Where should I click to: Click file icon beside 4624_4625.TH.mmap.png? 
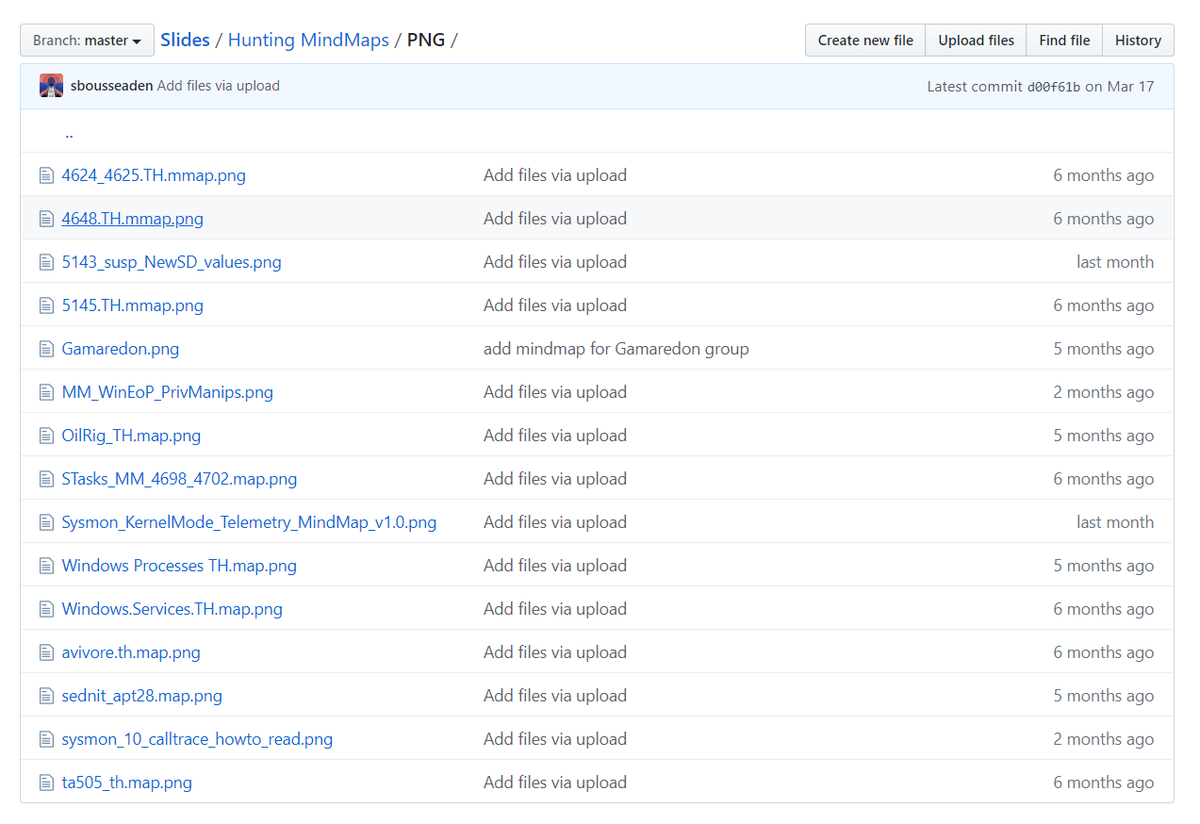click(x=46, y=175)
